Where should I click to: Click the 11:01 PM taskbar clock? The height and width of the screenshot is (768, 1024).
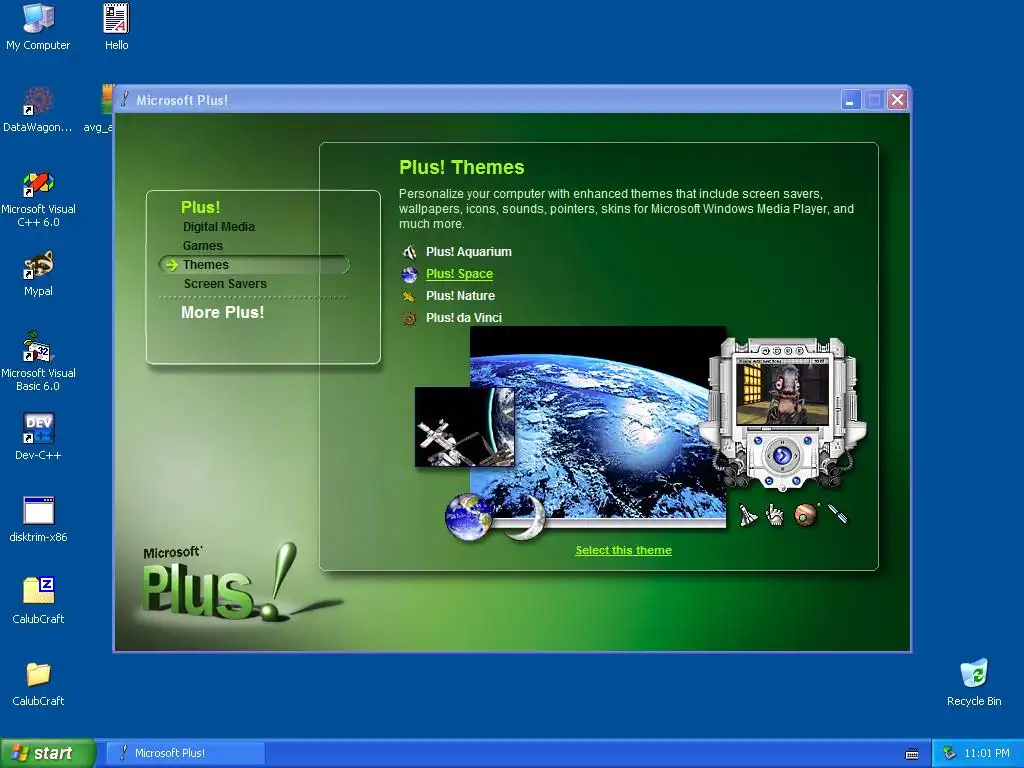point(986,753)
